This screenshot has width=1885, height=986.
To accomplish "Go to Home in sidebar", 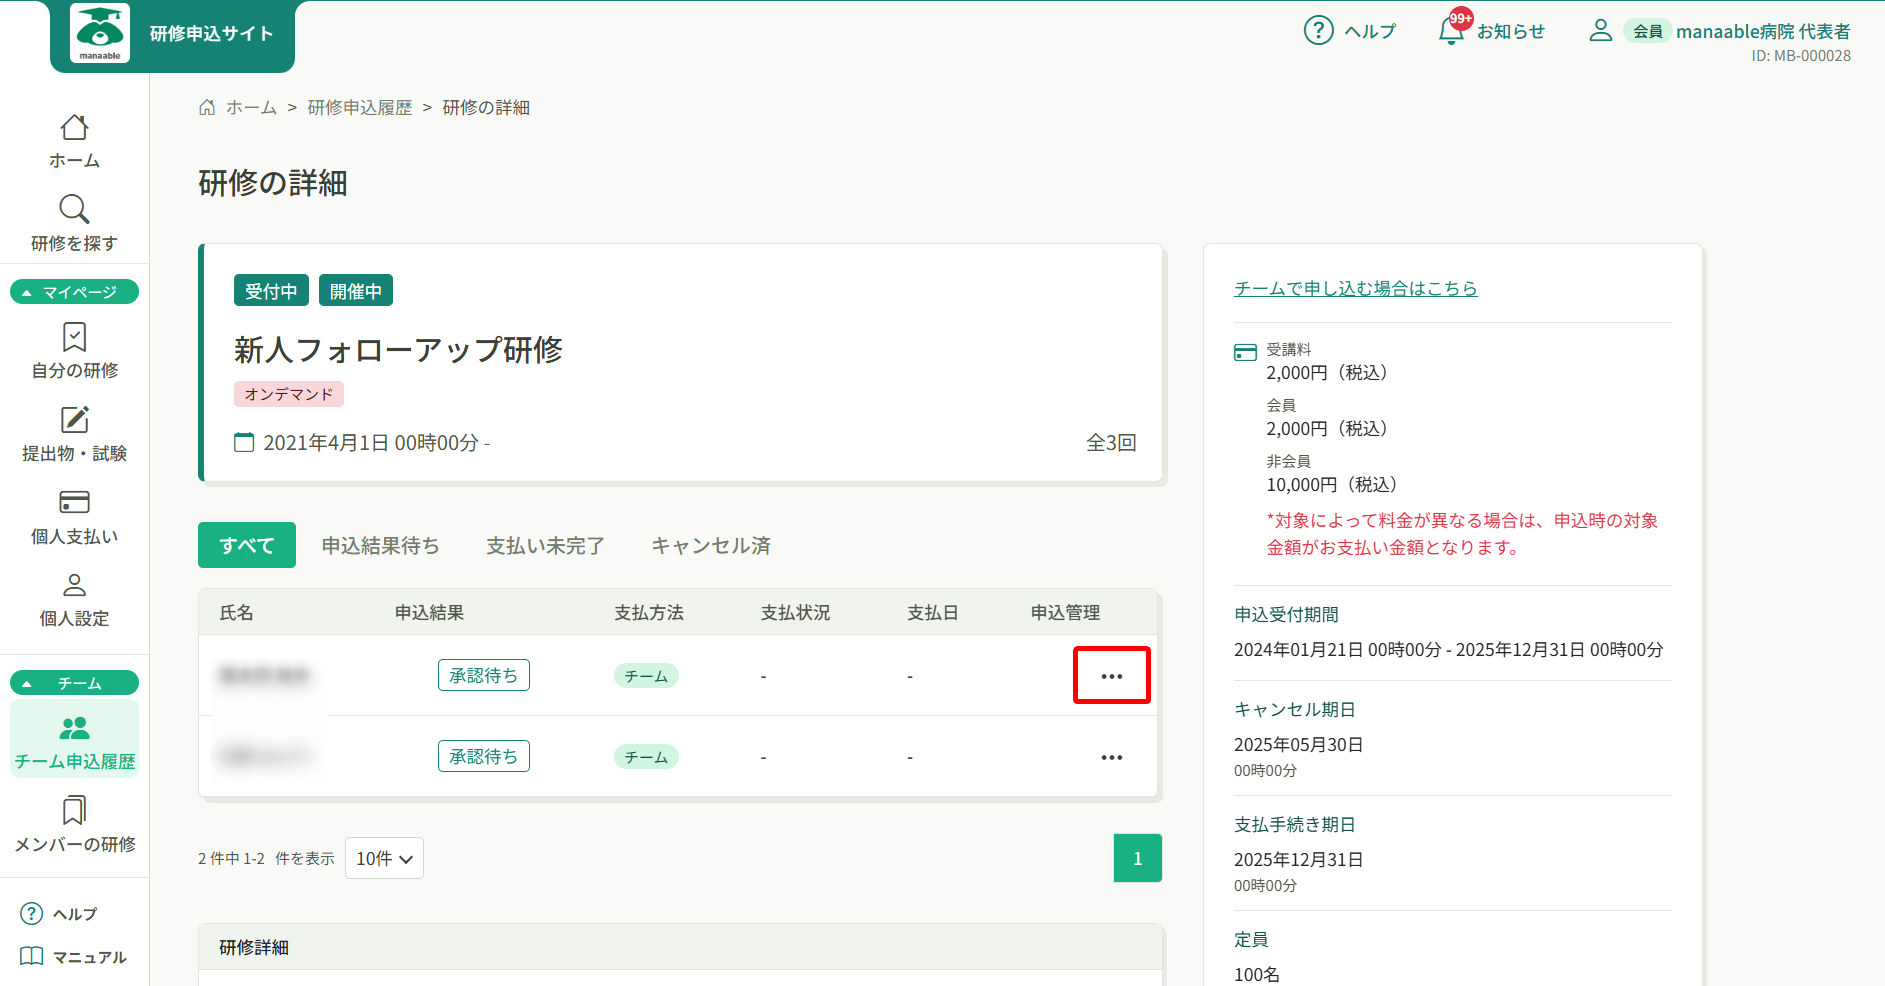I will coord(74,141).
